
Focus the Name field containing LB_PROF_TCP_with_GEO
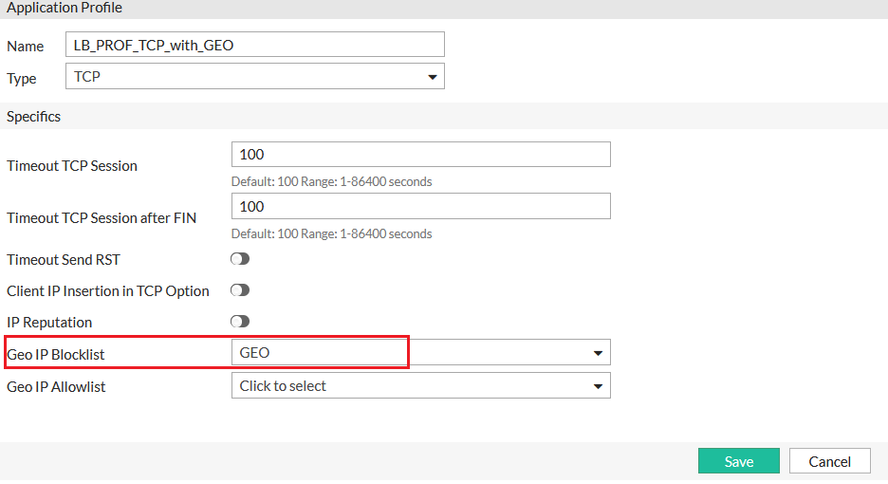[x=255, y=44]
